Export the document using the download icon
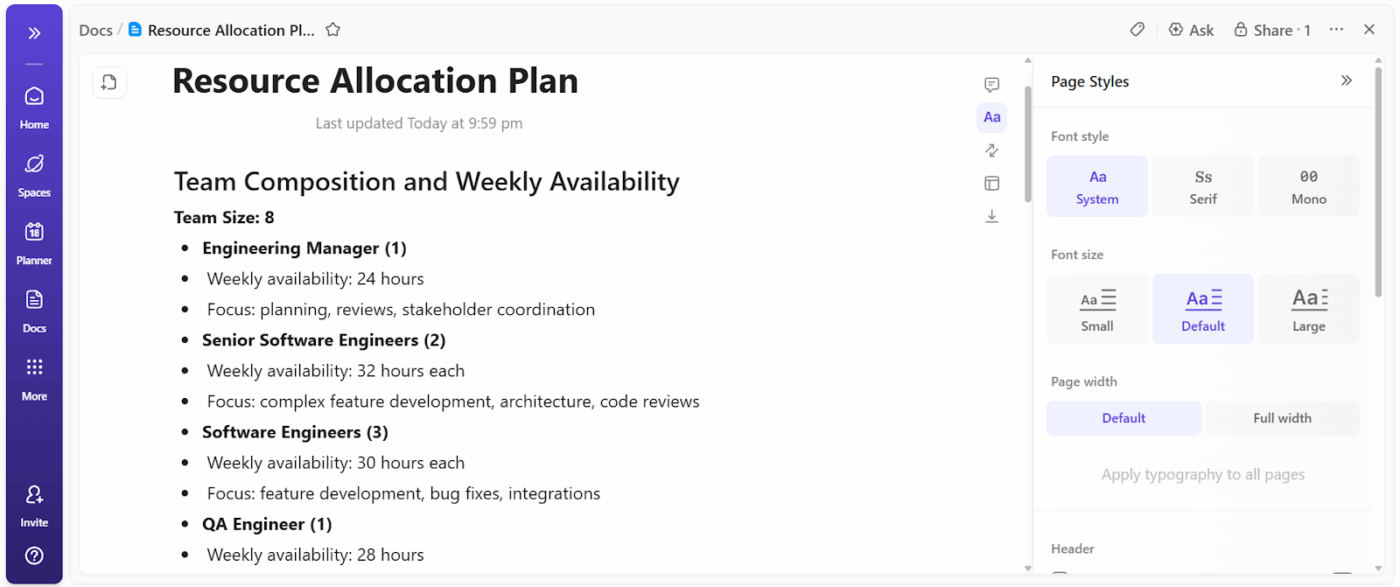This screenshot has height=587, width=1400. pyautogui.click(x=991, y=216)
